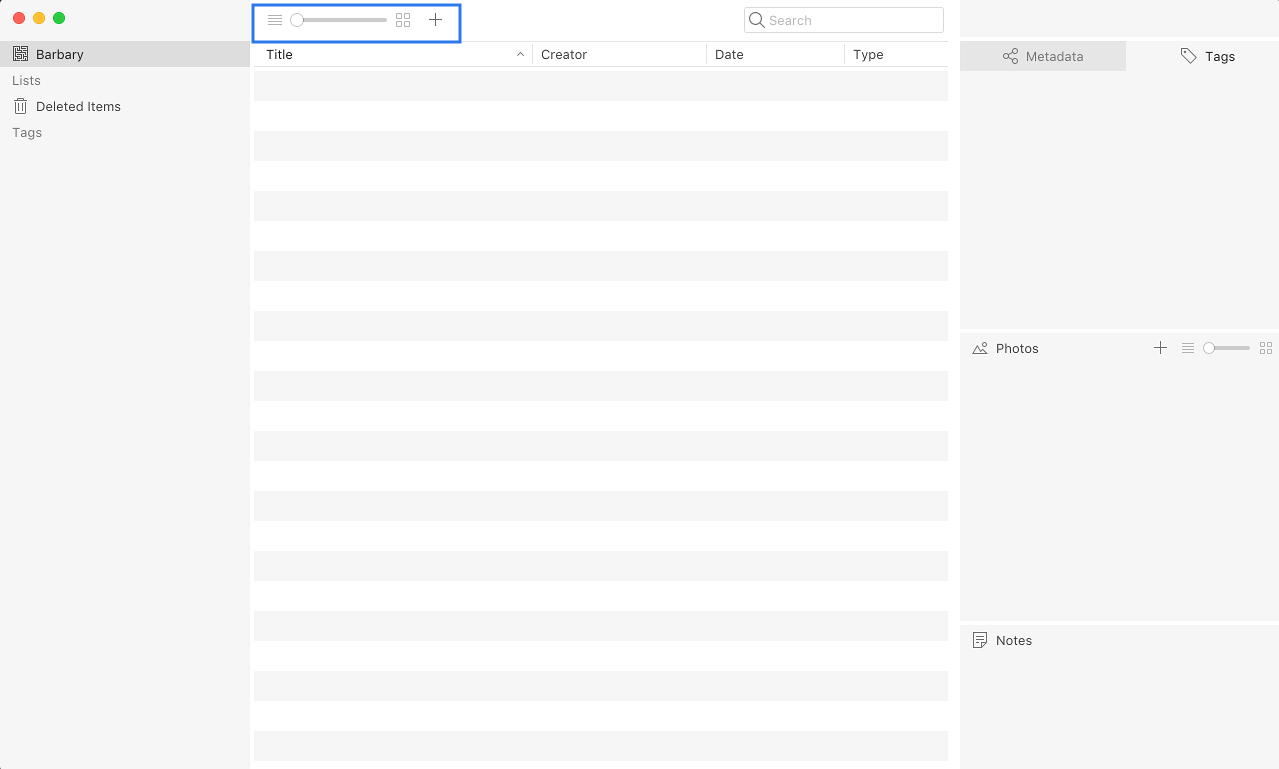1279x769 pixels.
Task: Show photos as list in Photos panel
Action: coord(1188,348)
